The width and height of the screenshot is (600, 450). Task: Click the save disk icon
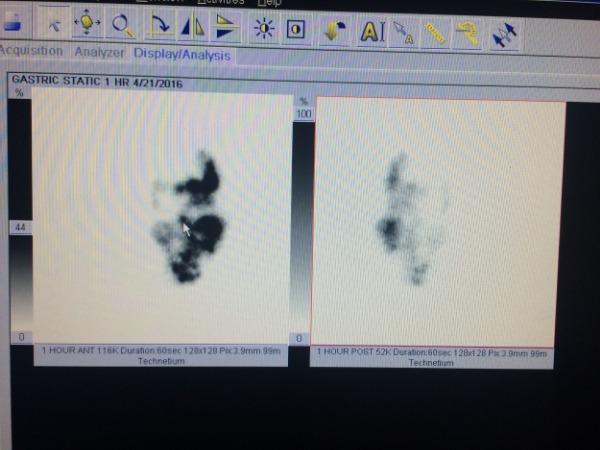click(x=13, y=22)
